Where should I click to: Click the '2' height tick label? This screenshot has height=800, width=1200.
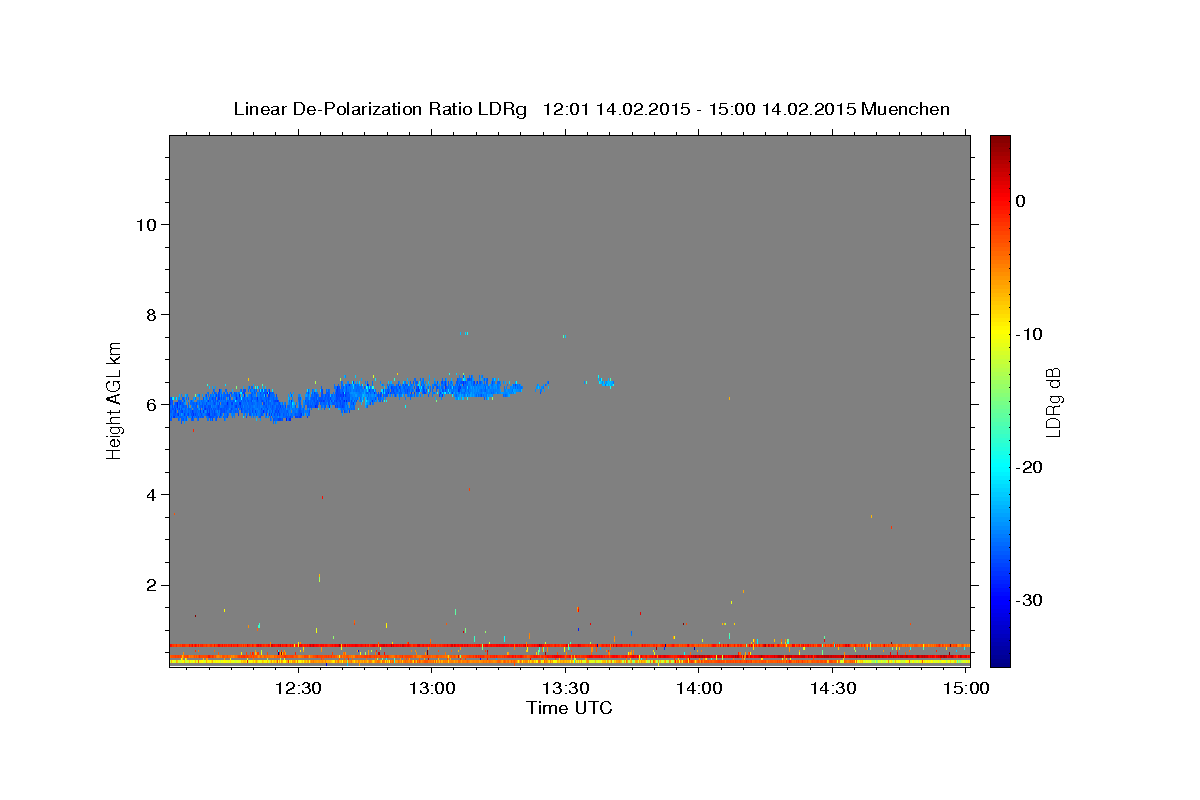point(149,585)
